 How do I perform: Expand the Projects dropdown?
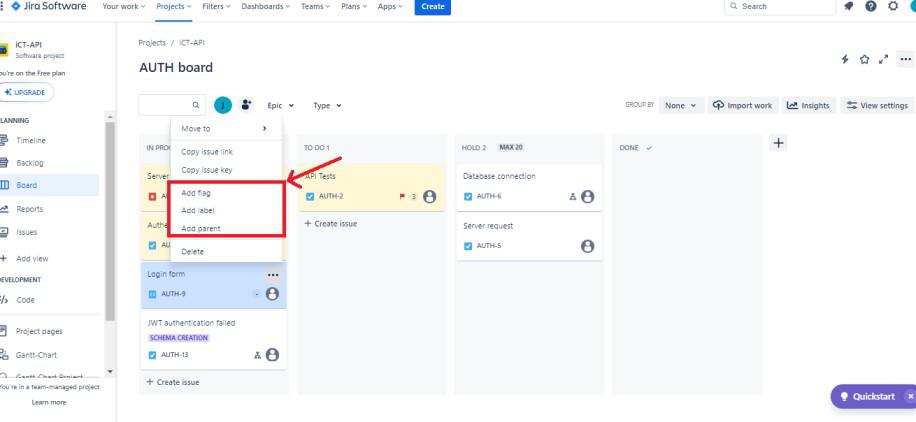(174, 6)
